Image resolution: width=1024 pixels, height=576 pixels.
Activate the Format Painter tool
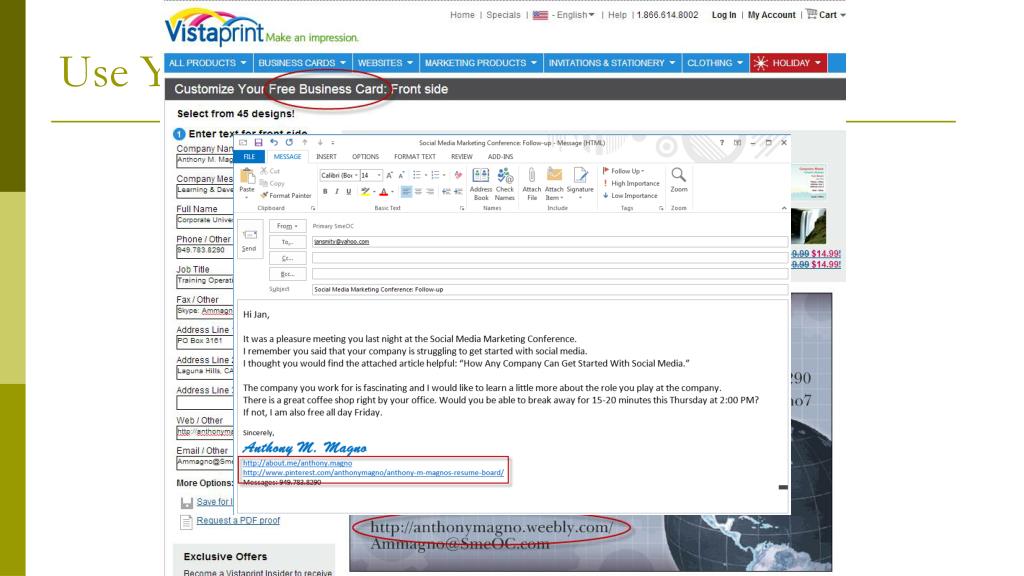click(285, 195)
